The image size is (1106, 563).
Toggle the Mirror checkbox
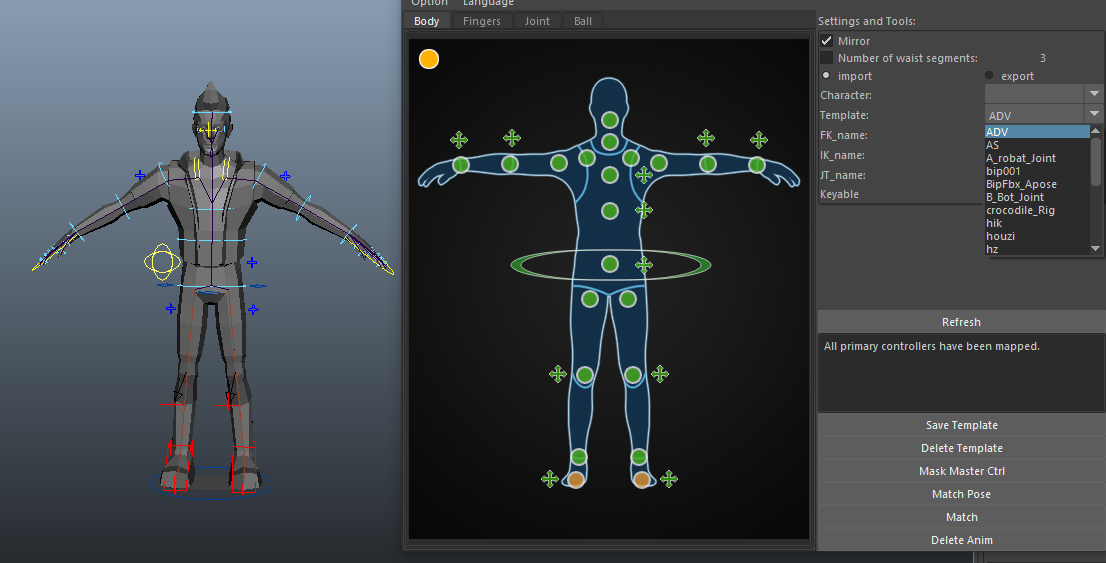[x=827, y=41]
